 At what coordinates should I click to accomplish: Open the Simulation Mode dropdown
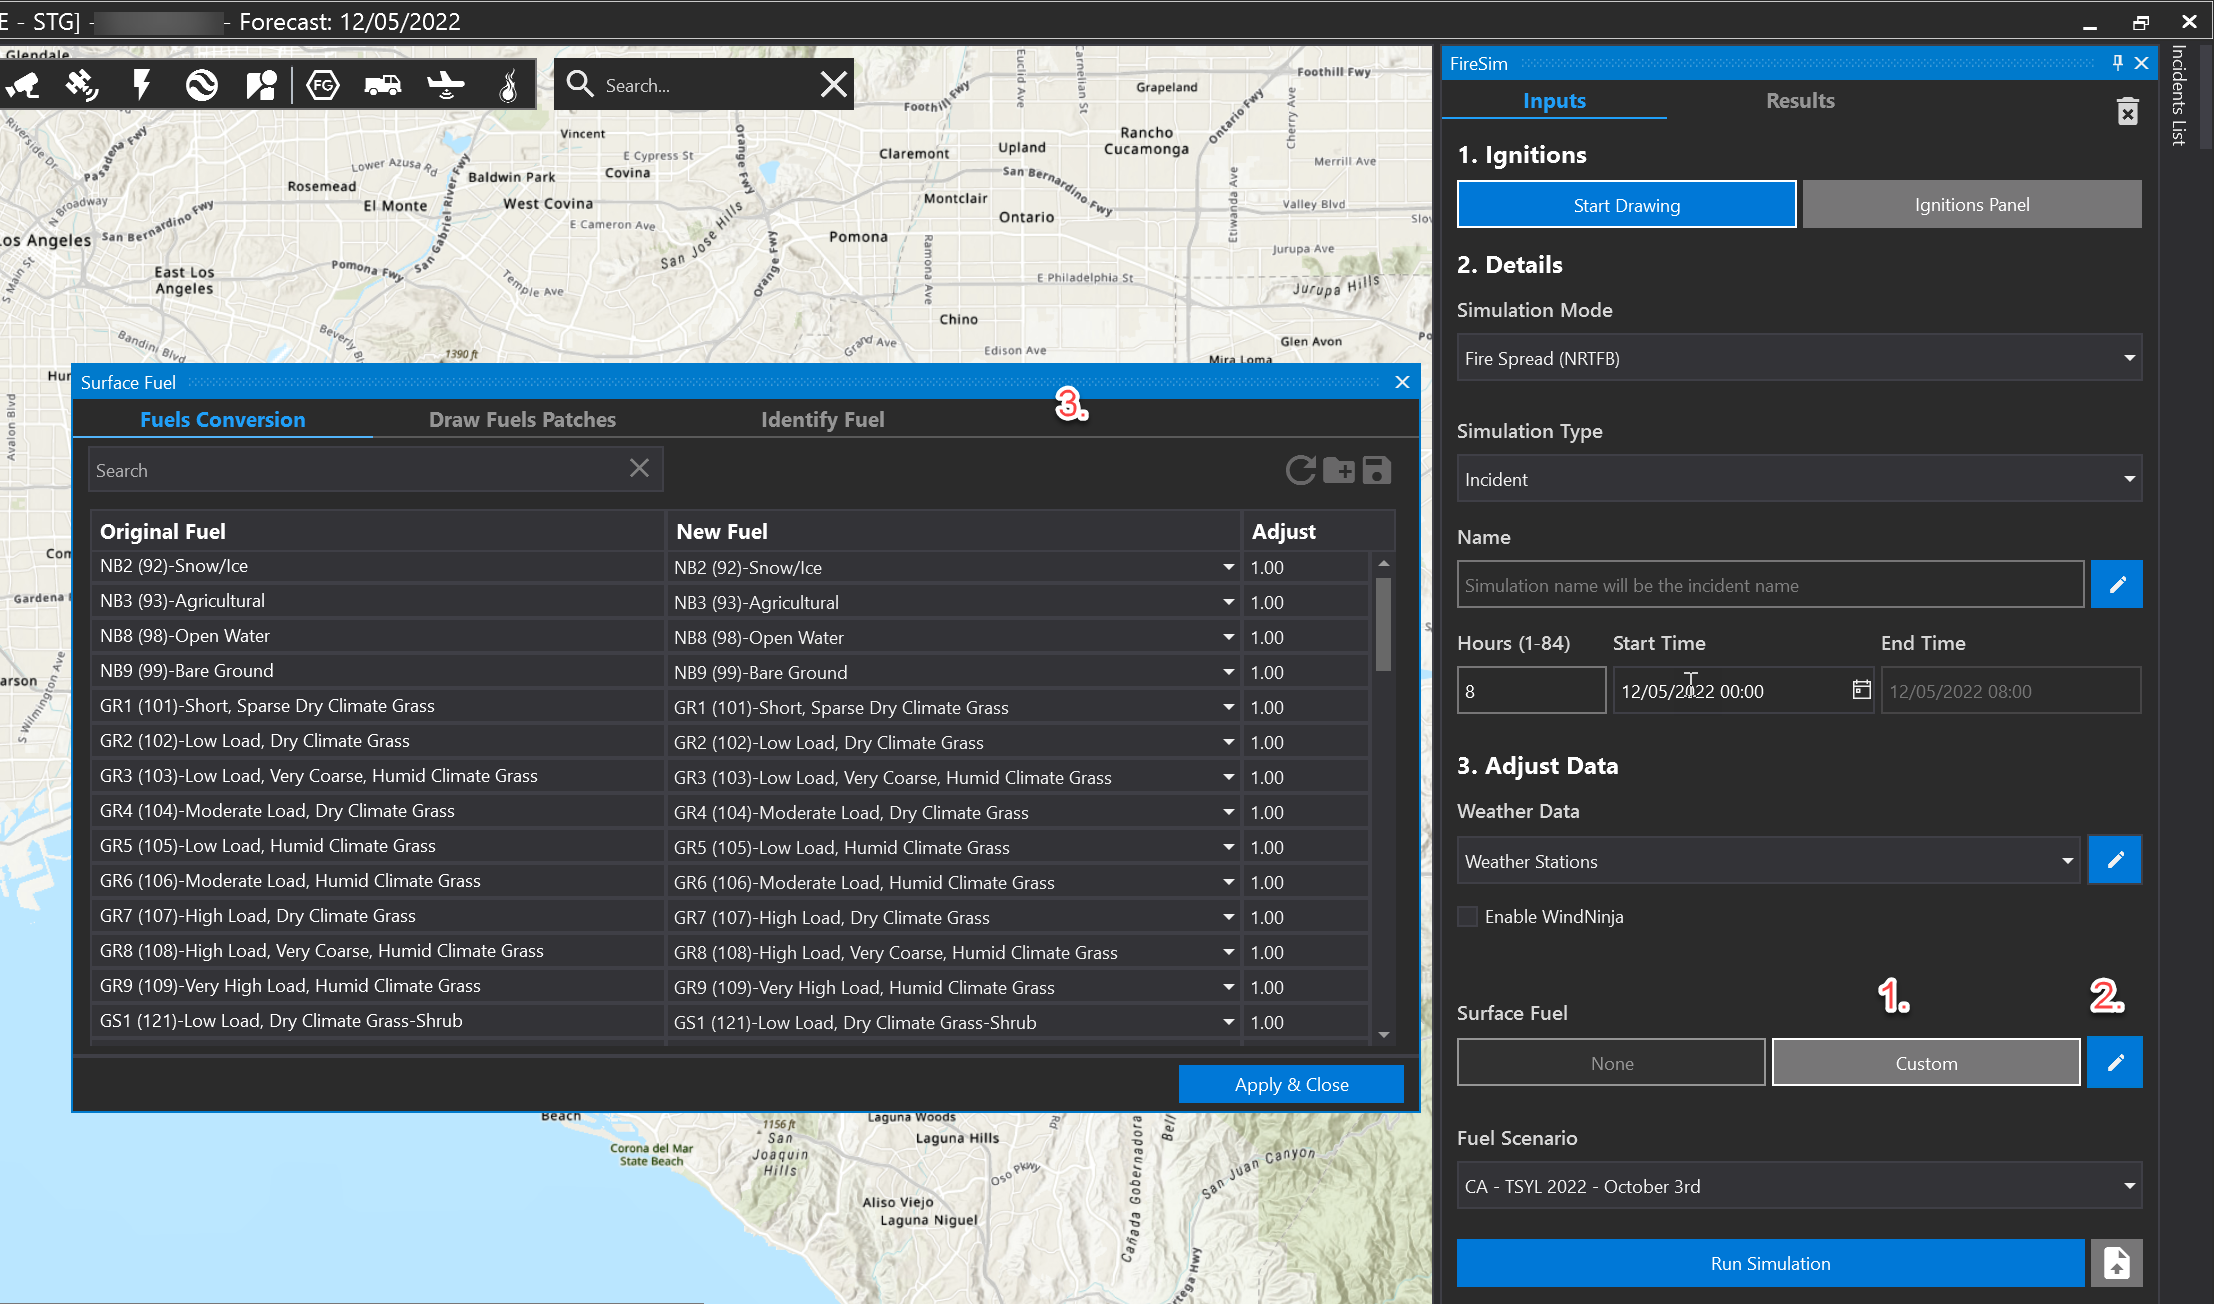click(1798, 358)
